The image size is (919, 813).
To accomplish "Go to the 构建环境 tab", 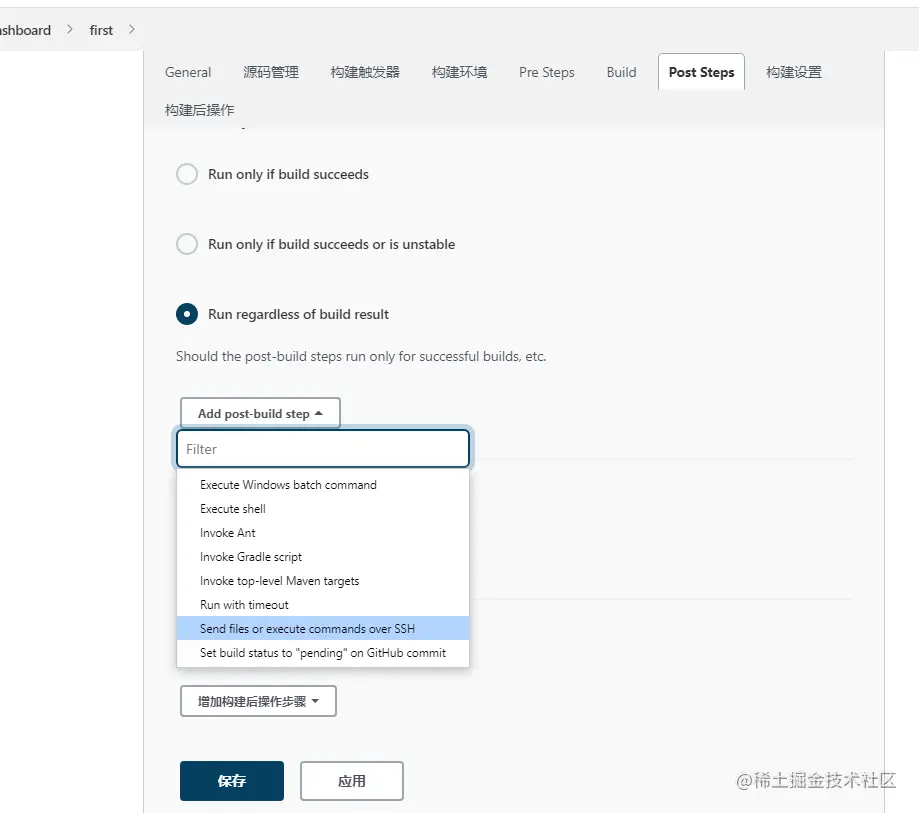I will tap(459, 72).
